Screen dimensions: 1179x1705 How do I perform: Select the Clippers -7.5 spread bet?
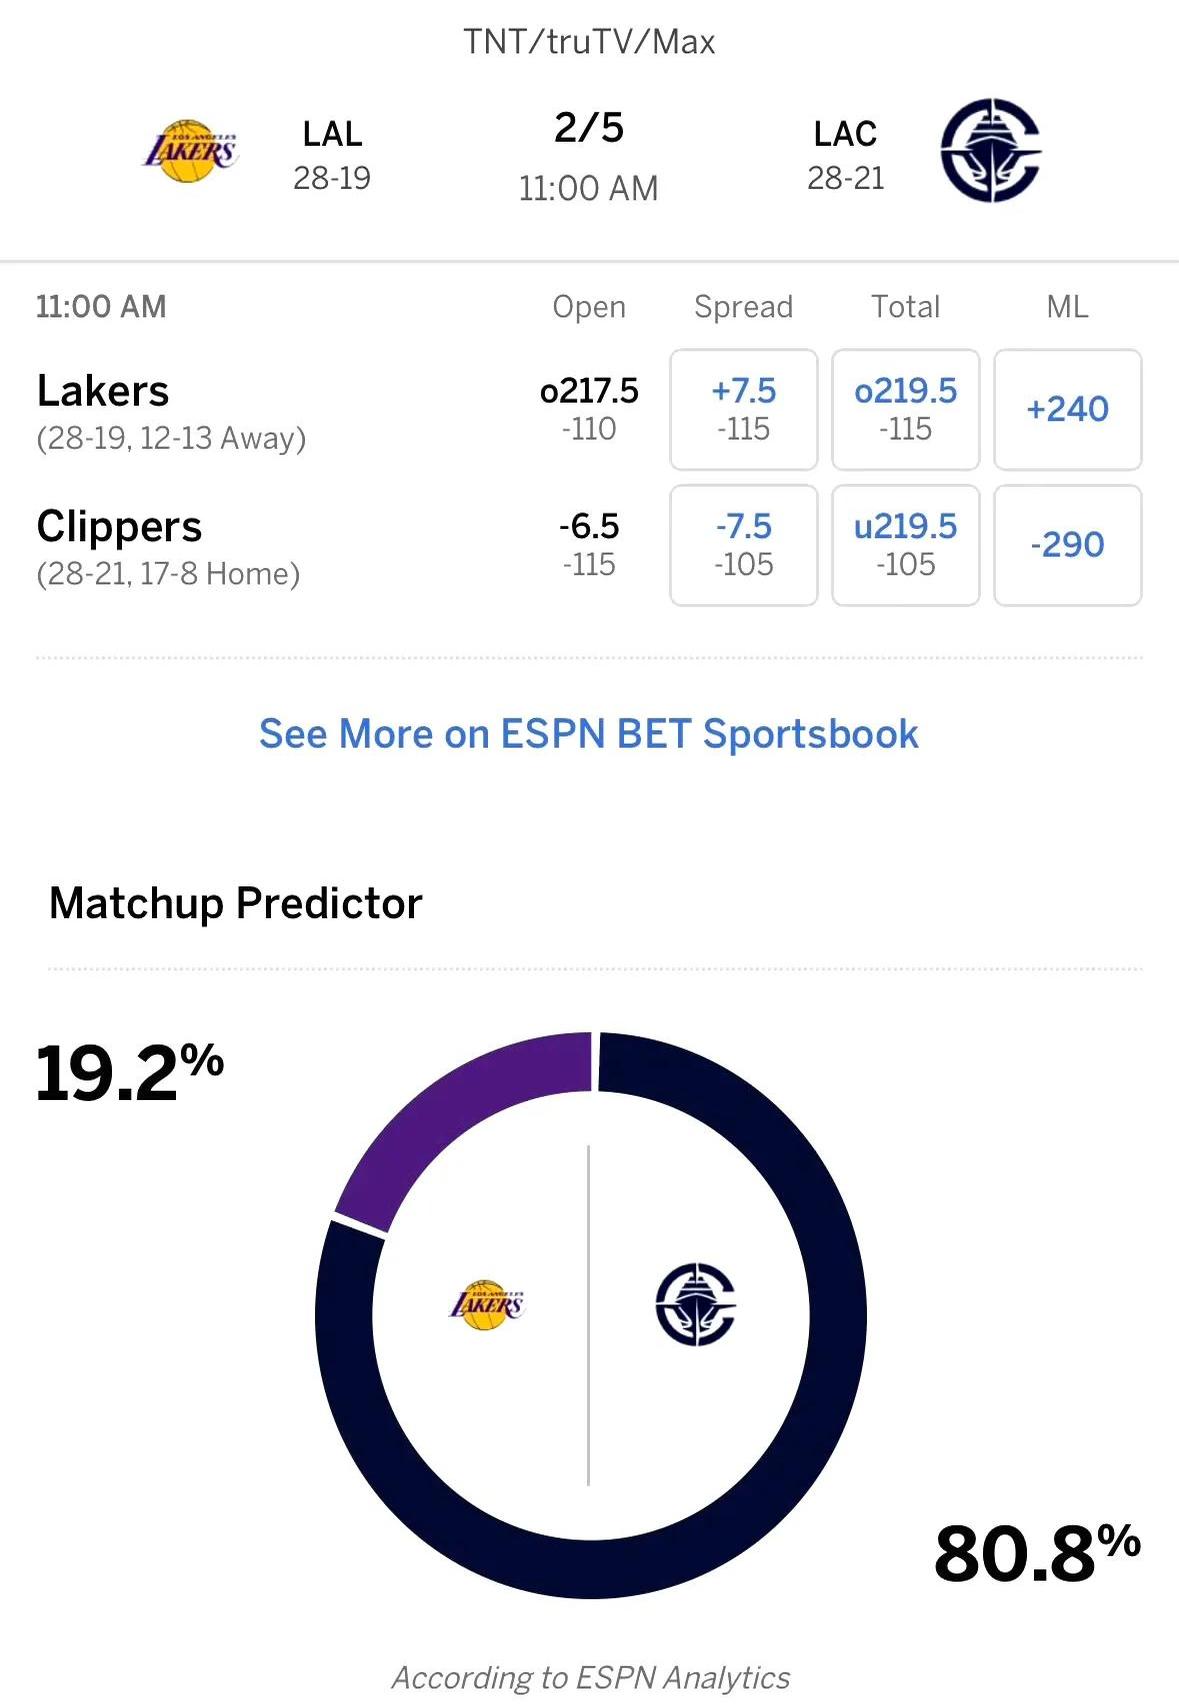coord(744,545)
